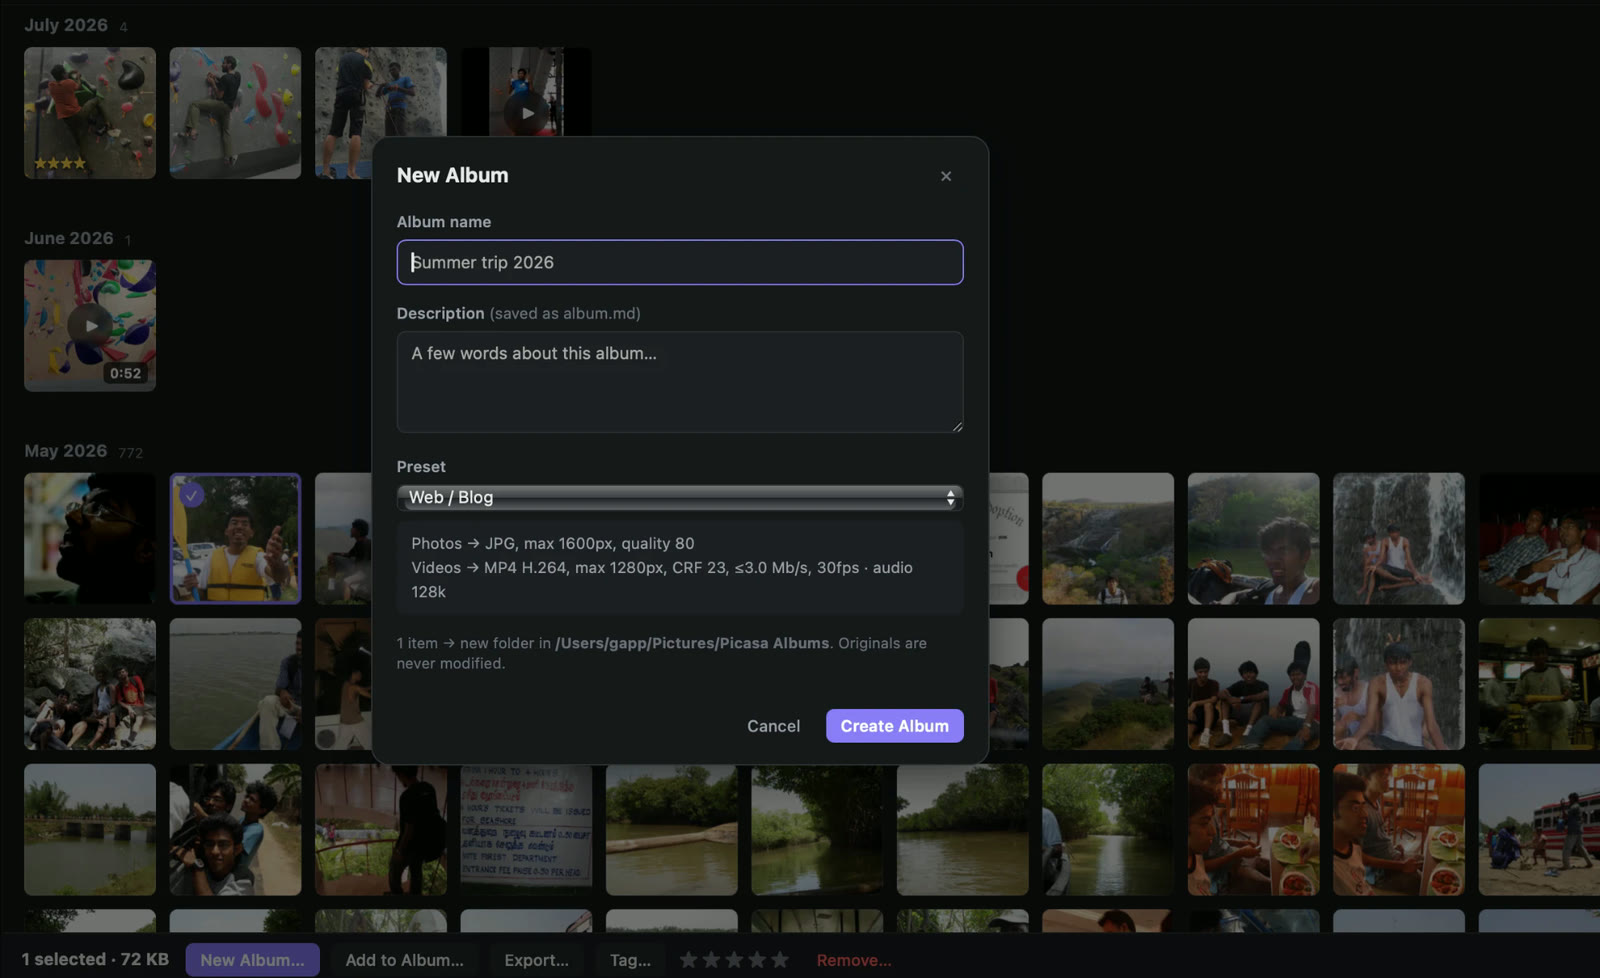
Task: Click the Create Album button
Action: 894,726
